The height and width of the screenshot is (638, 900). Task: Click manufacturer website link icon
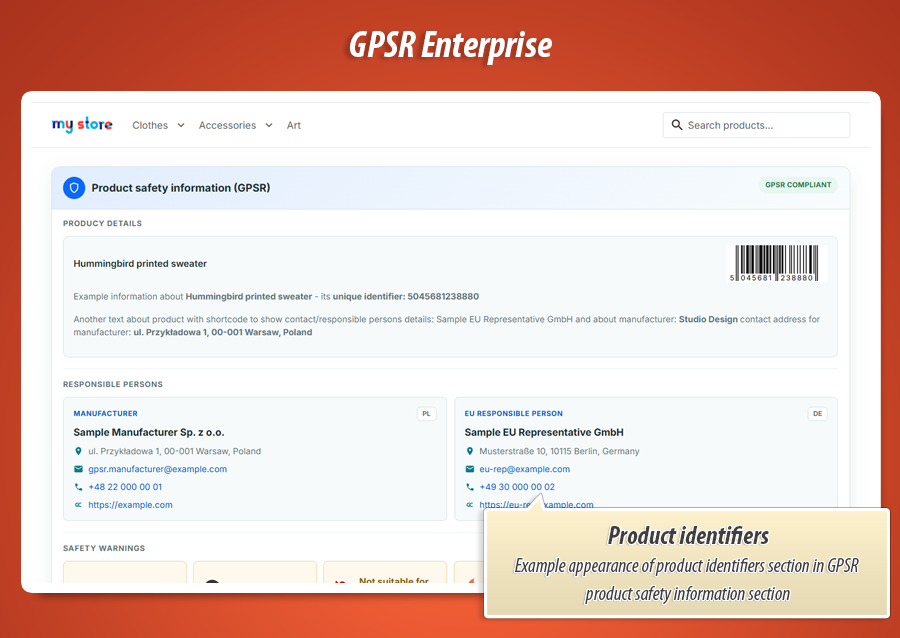tap(79, 505)
